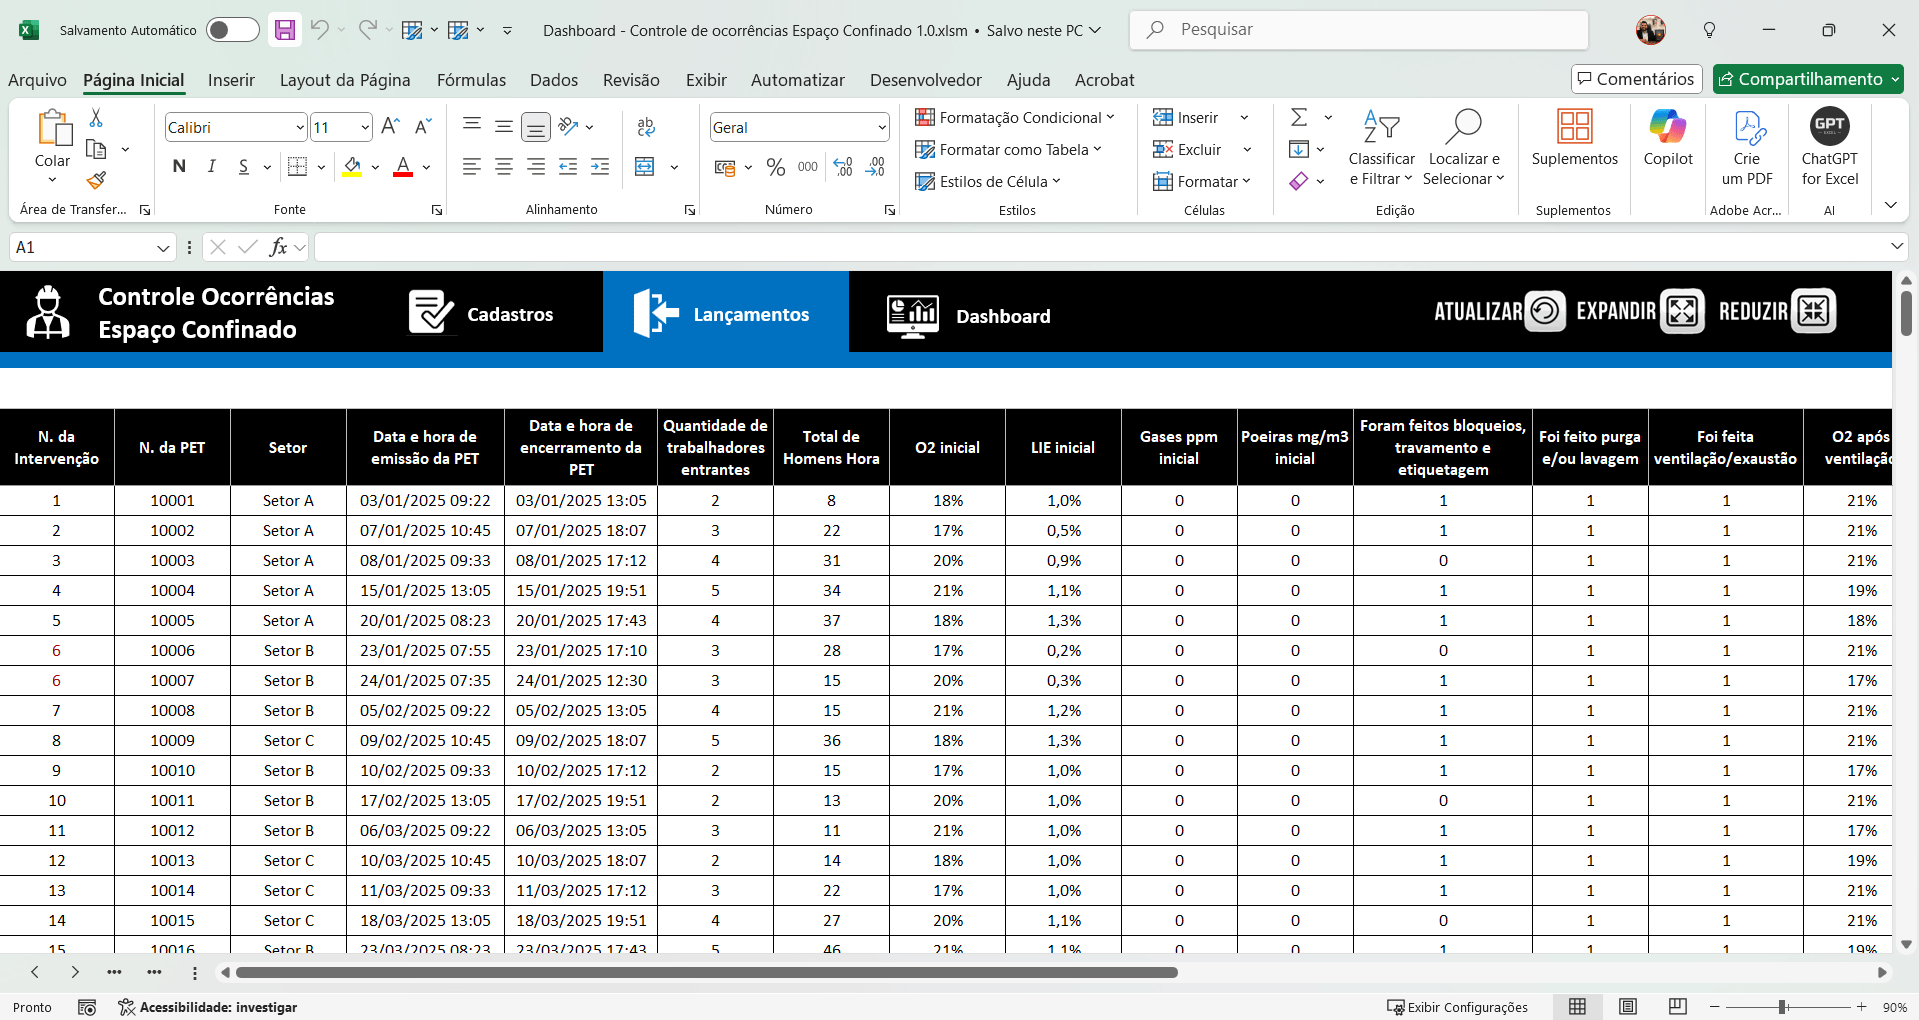Image resolution: width=1919 pixels, height=1020 pixels.
Task: Toggle italic formatting I button
Action: coord(211,167)
